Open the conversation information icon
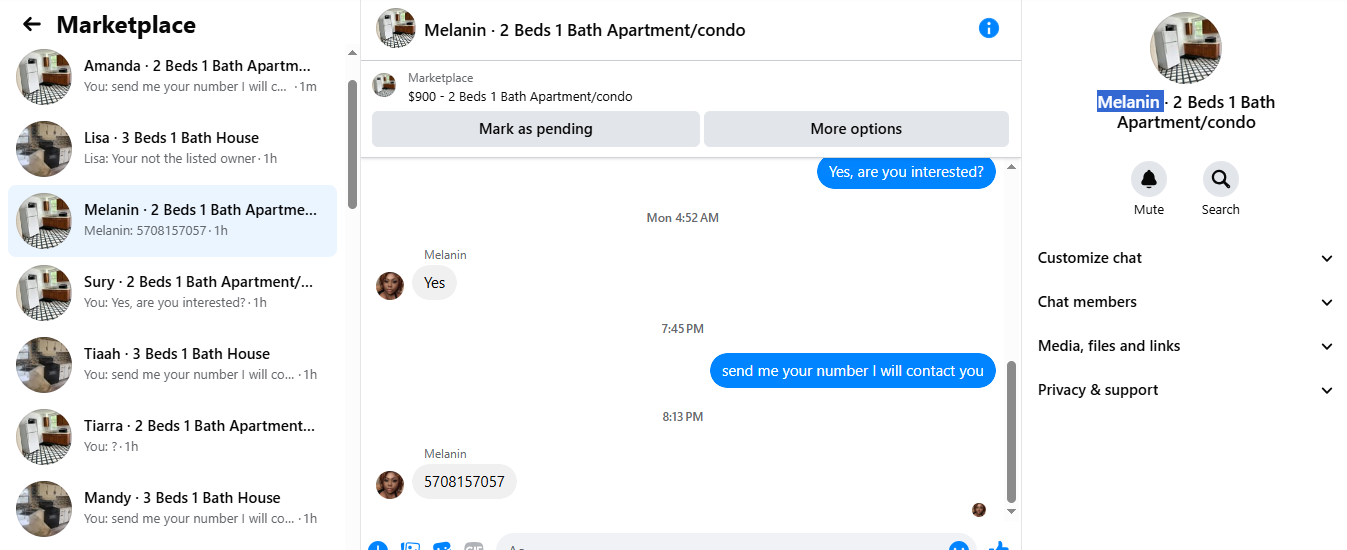This screenshot has height=550, width=1347. tap(988, 28)
